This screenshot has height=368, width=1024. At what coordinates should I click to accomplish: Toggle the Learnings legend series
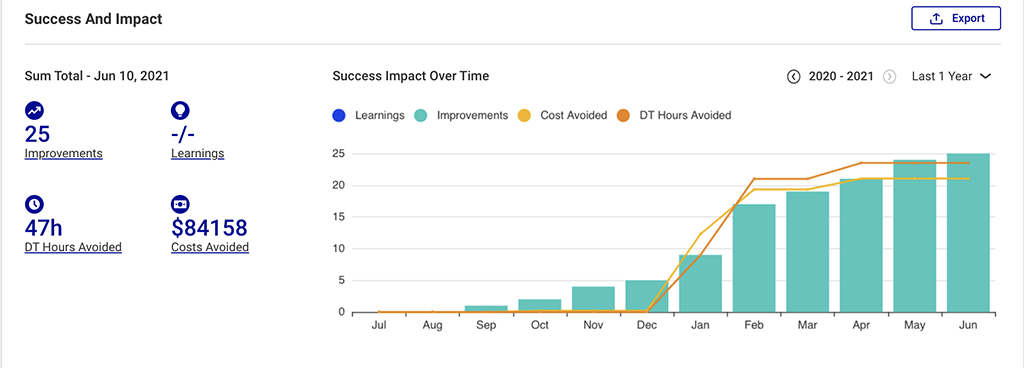point(368,115)
